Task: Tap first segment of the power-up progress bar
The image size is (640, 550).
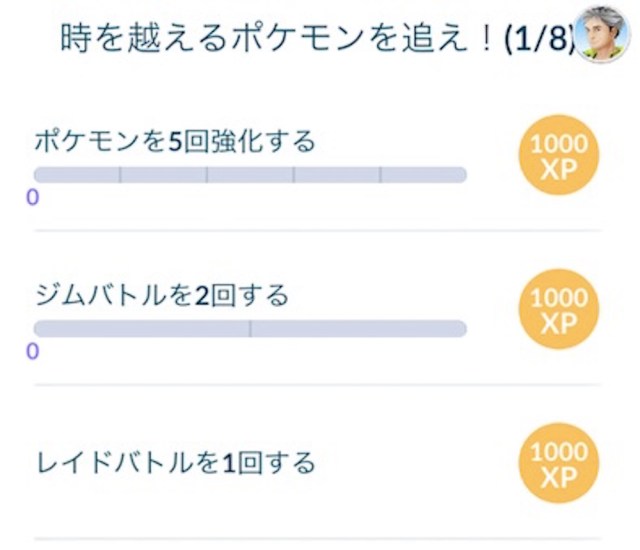Action: (x=77, y=175)
